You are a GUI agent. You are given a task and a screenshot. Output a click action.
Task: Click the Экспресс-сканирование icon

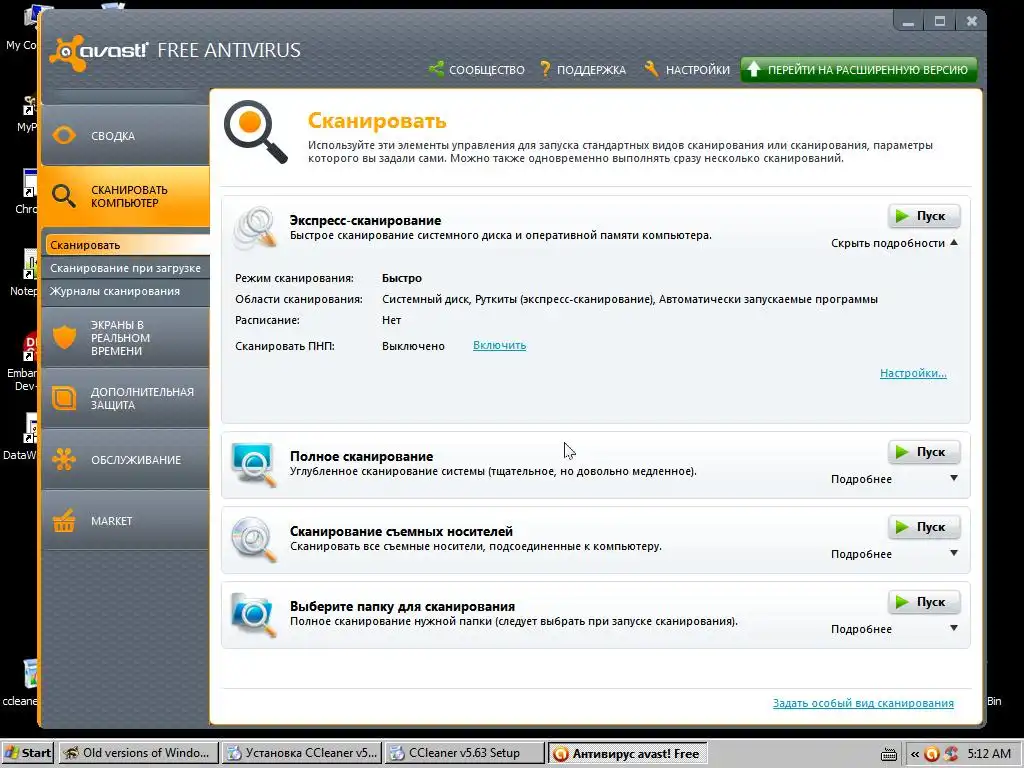pos(255,228)
